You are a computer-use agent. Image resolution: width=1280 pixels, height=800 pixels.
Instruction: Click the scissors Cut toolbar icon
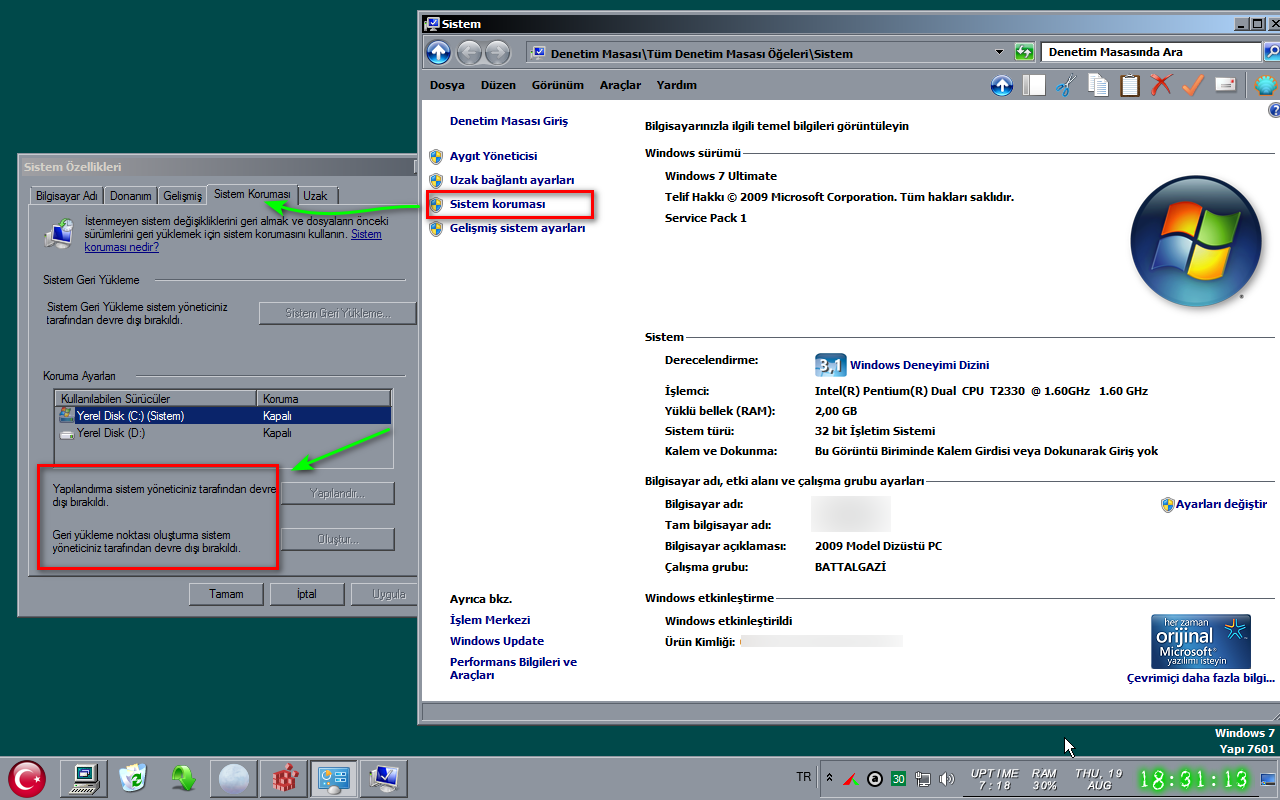point(1064,85)
